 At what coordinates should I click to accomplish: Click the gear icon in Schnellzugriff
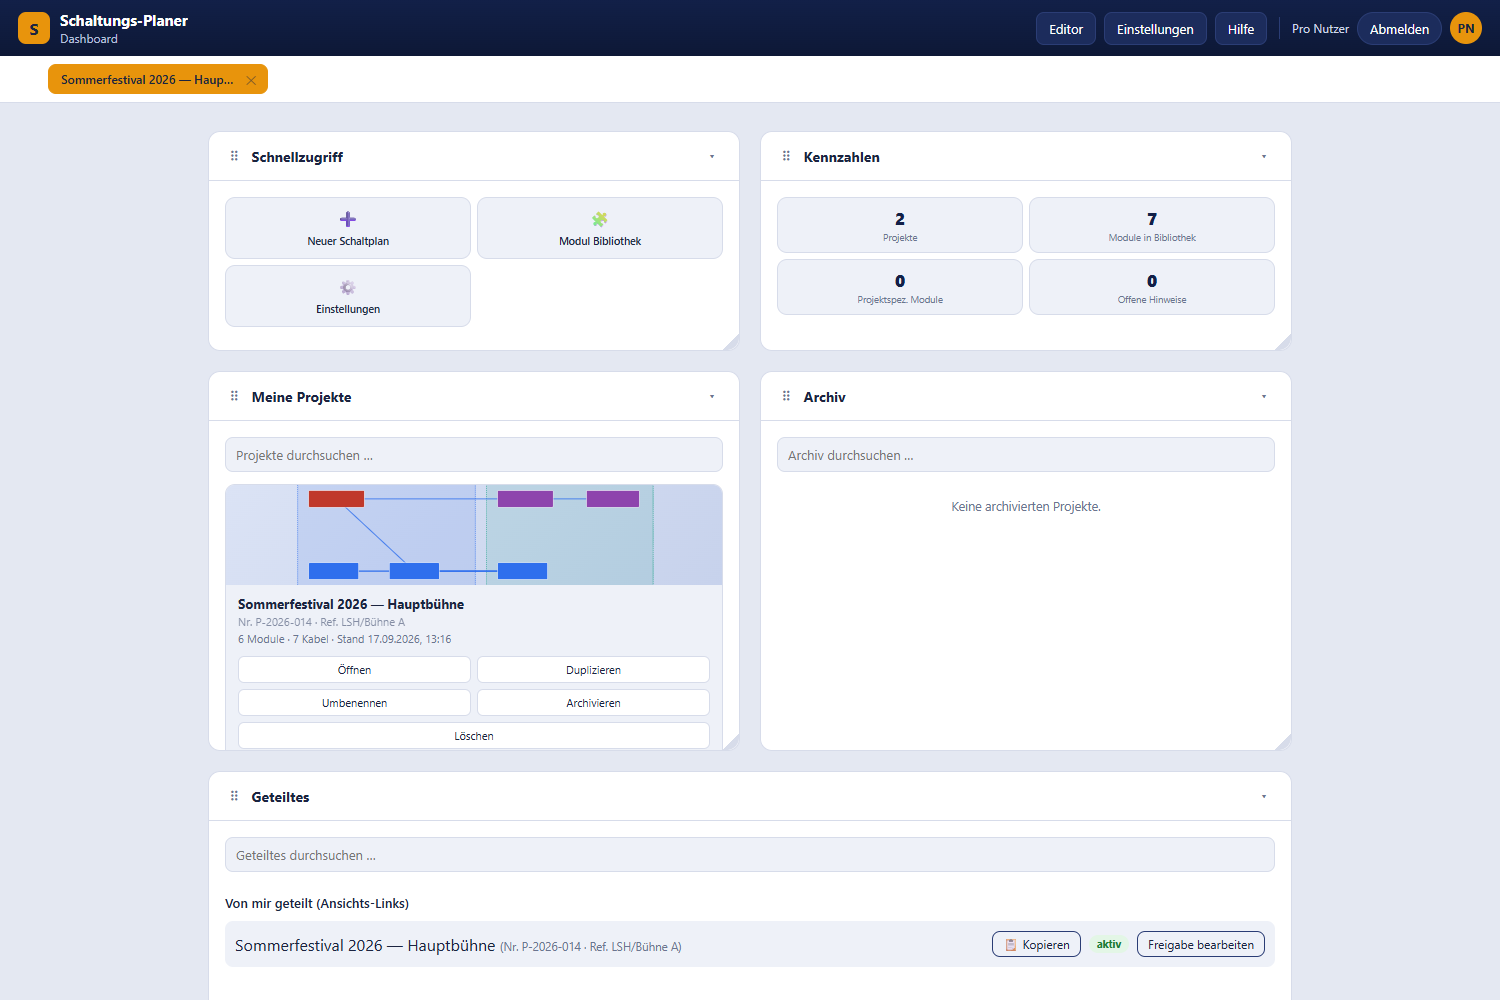click(x=348, y=287)
